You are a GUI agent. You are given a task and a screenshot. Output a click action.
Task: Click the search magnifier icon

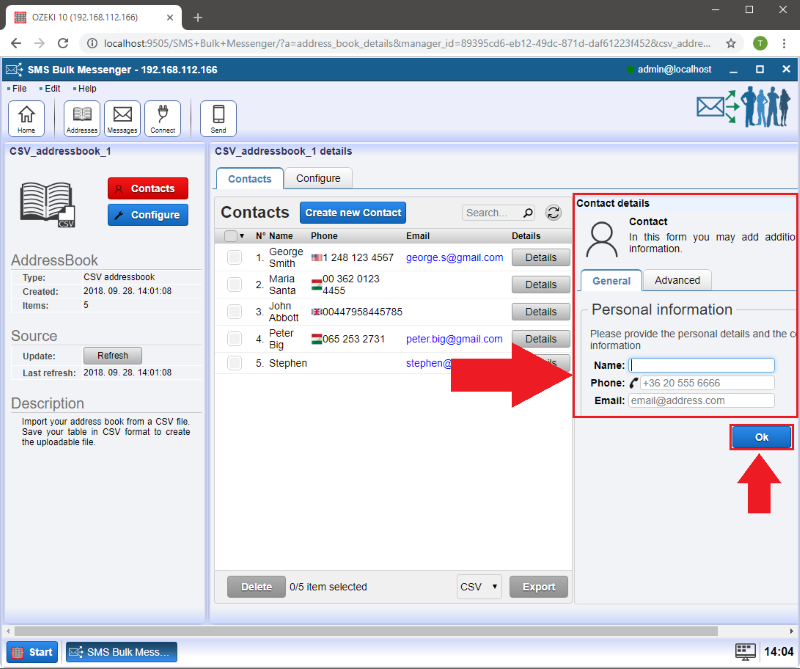[x=527, y=212]
